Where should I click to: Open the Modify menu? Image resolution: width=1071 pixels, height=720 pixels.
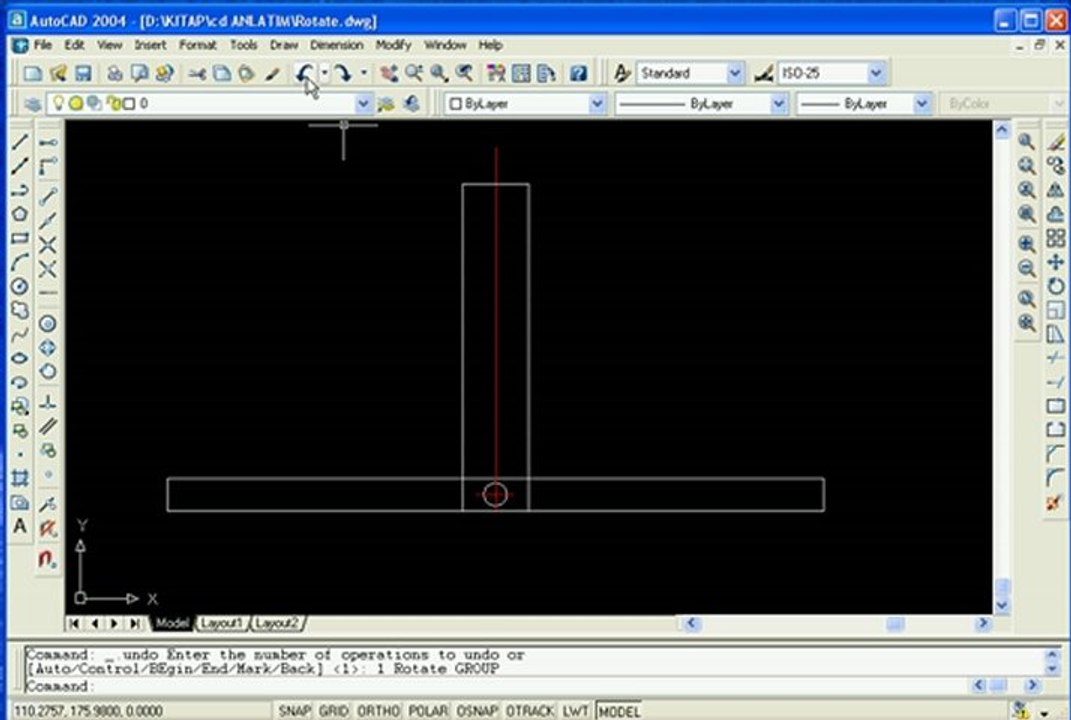coord(393,45)
